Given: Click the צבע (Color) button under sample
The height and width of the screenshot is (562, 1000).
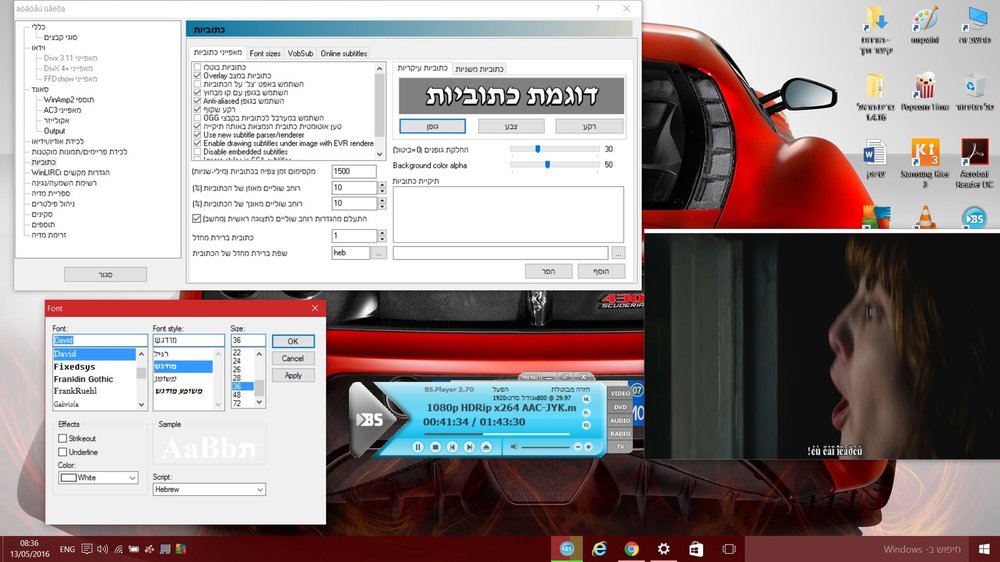Looking at the screenshot, I should tap(511, 126).
